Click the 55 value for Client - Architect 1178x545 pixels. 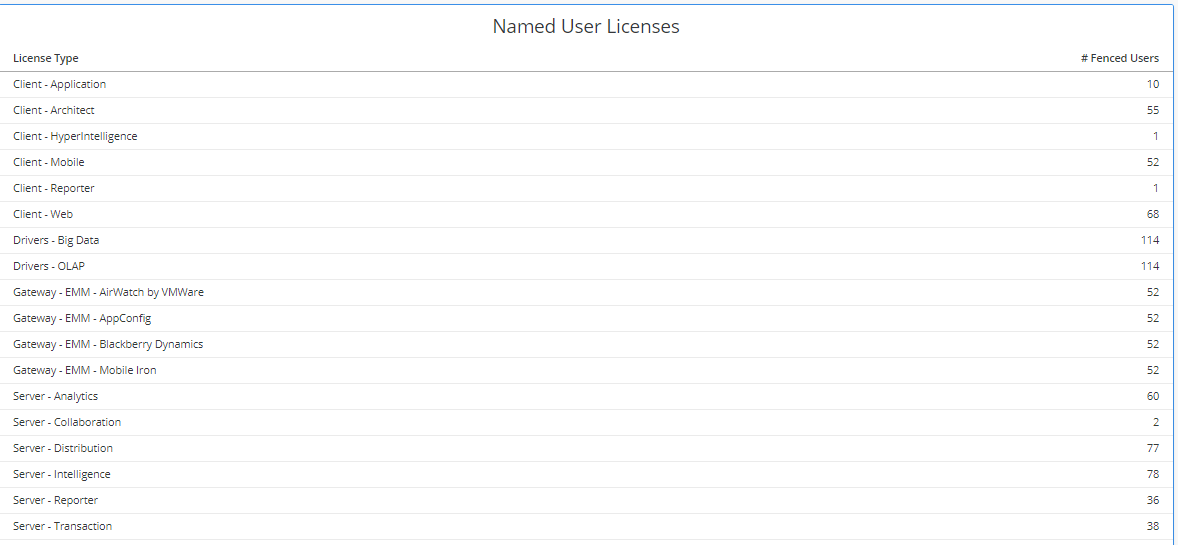pos(1152,110)
